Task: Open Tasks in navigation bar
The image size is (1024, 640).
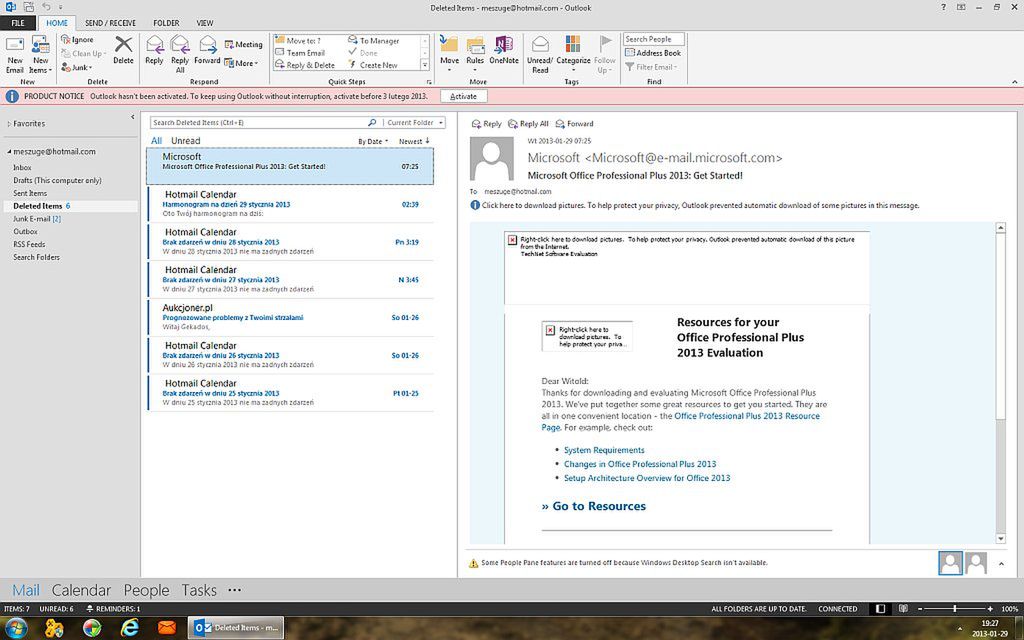Action: (199, 590)
